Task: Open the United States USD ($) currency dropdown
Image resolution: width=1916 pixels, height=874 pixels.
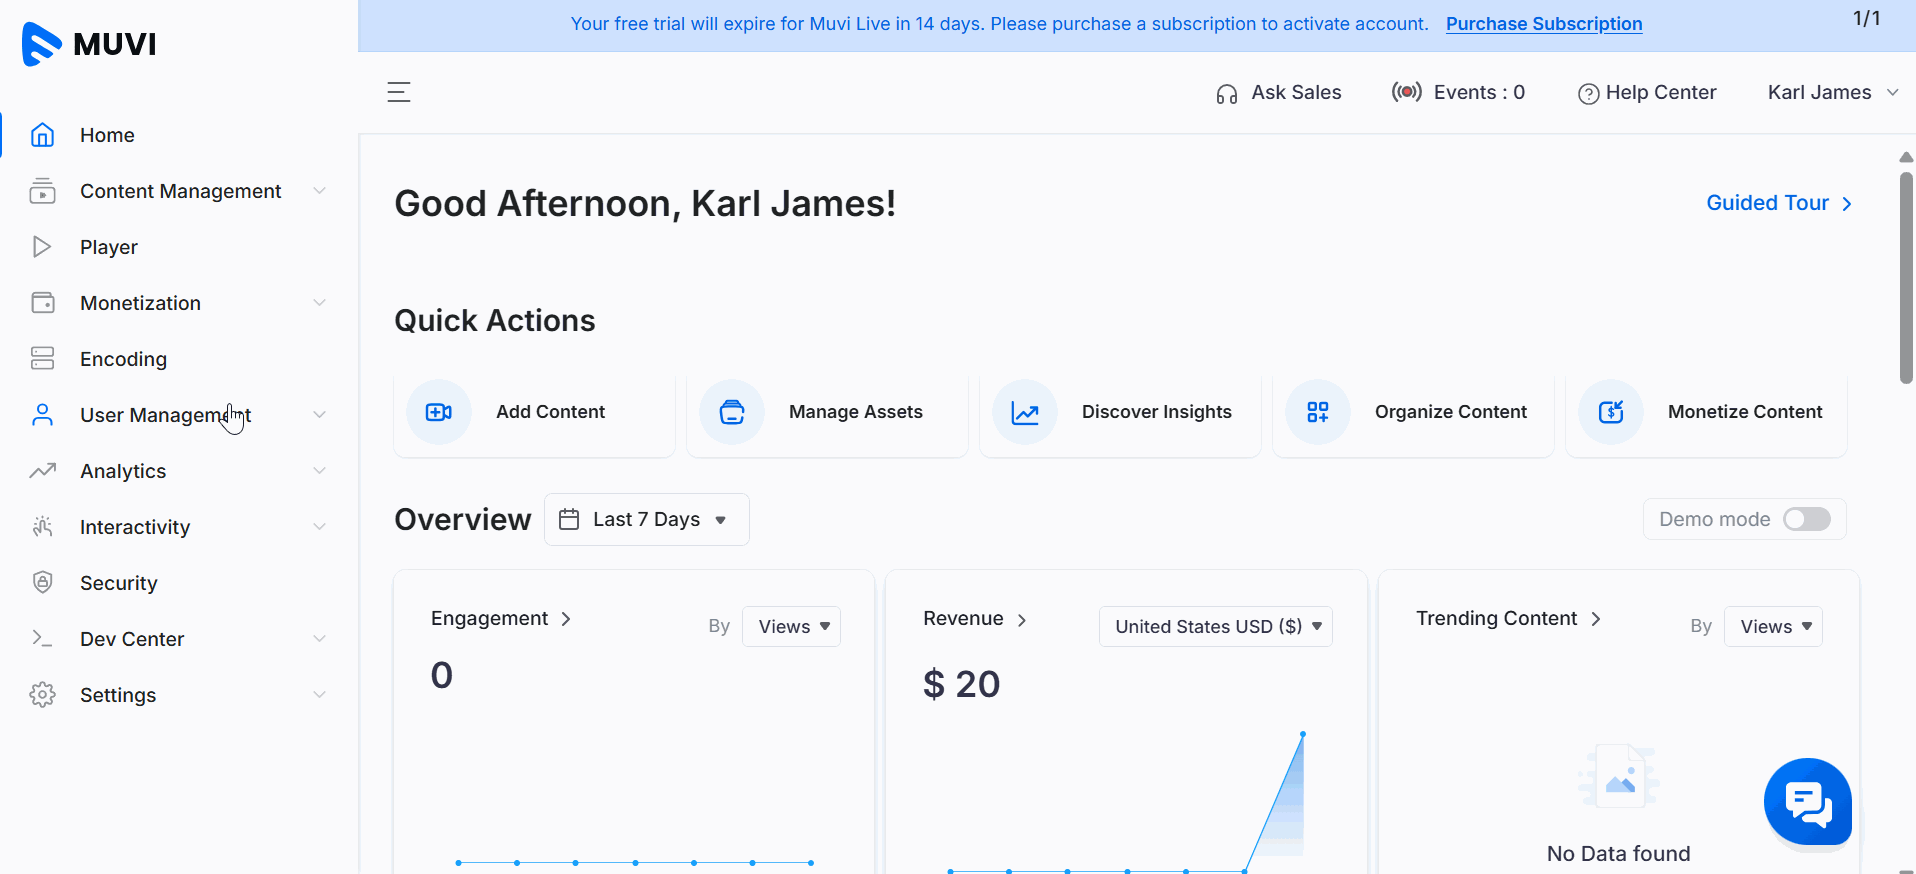Action: (x=1215, y=626)
